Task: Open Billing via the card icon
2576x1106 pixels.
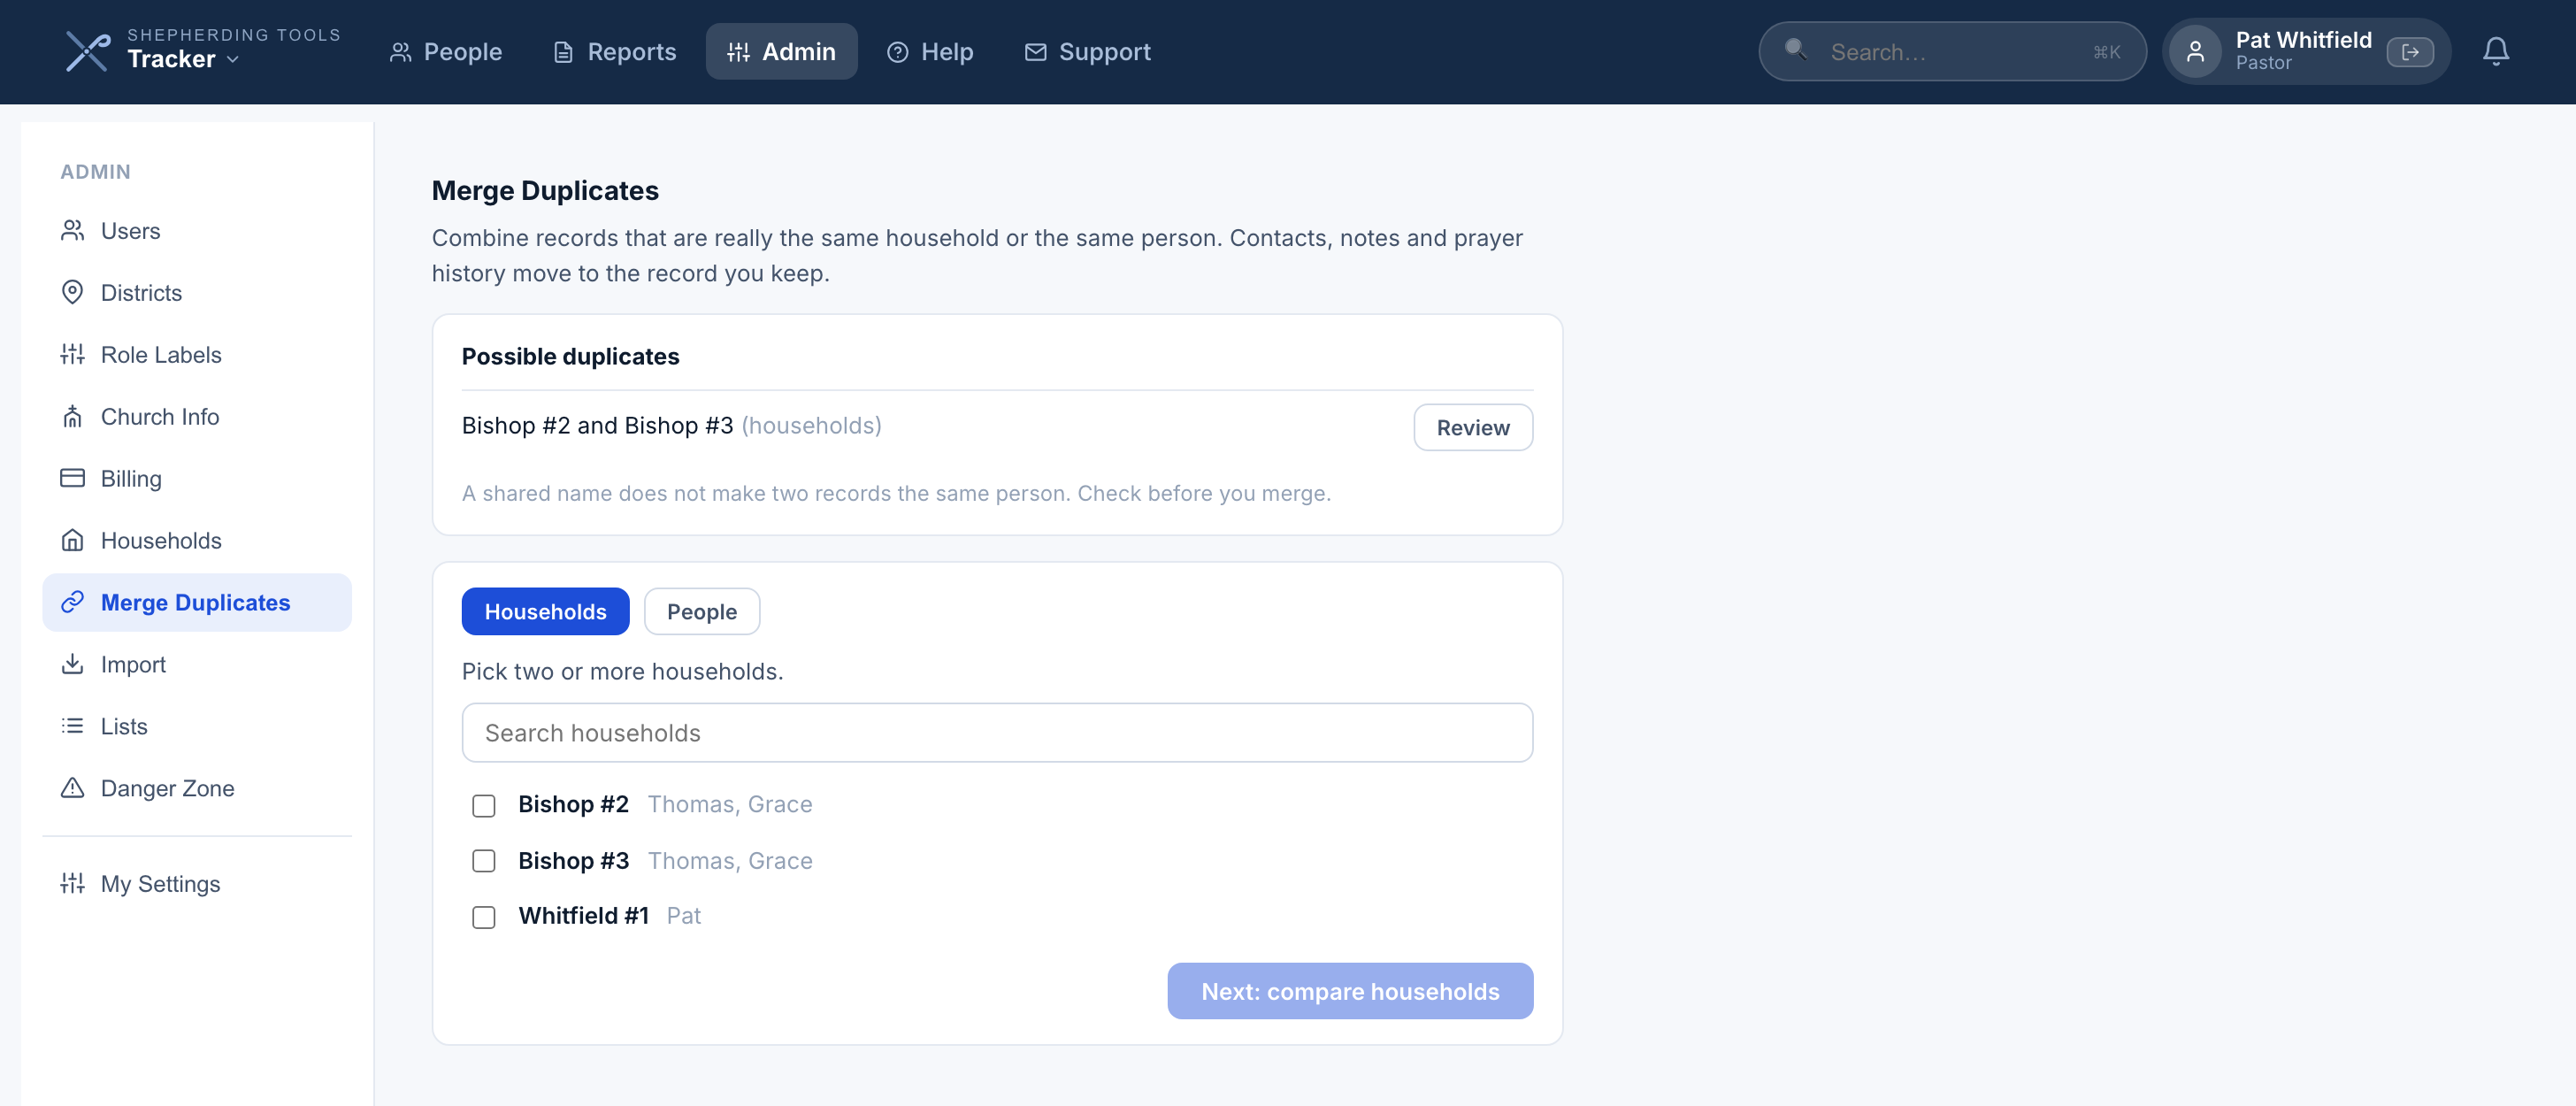Action: (x=72, y=479)
